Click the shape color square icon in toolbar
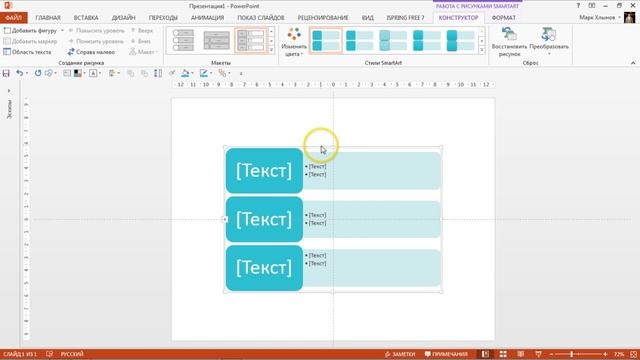Viewport: 640px width, 360px height. (78, 73)
